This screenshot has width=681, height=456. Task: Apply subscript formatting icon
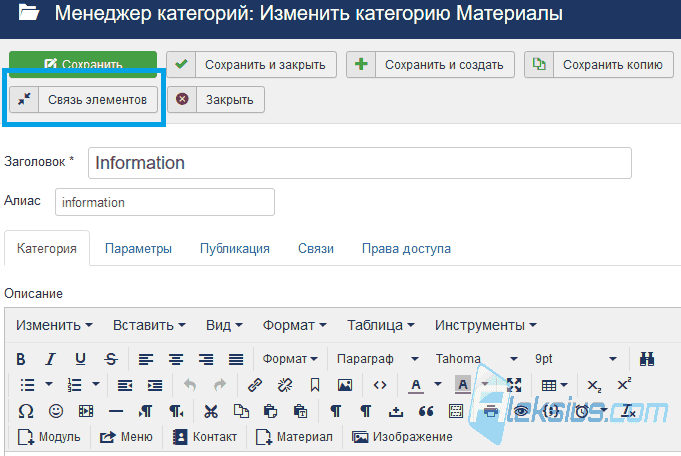coord(594,385)
